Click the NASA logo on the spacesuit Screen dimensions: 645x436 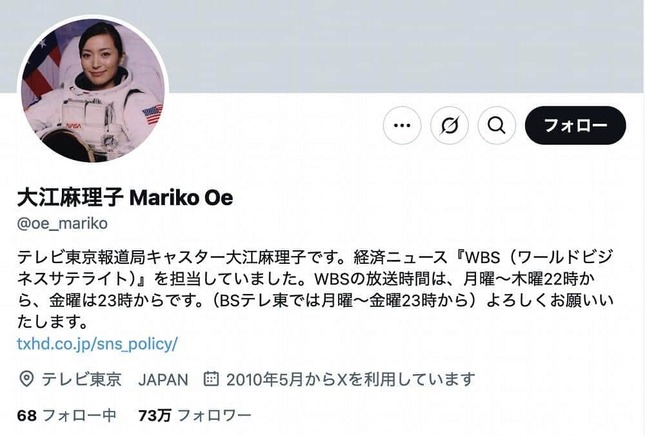[73, 125]
